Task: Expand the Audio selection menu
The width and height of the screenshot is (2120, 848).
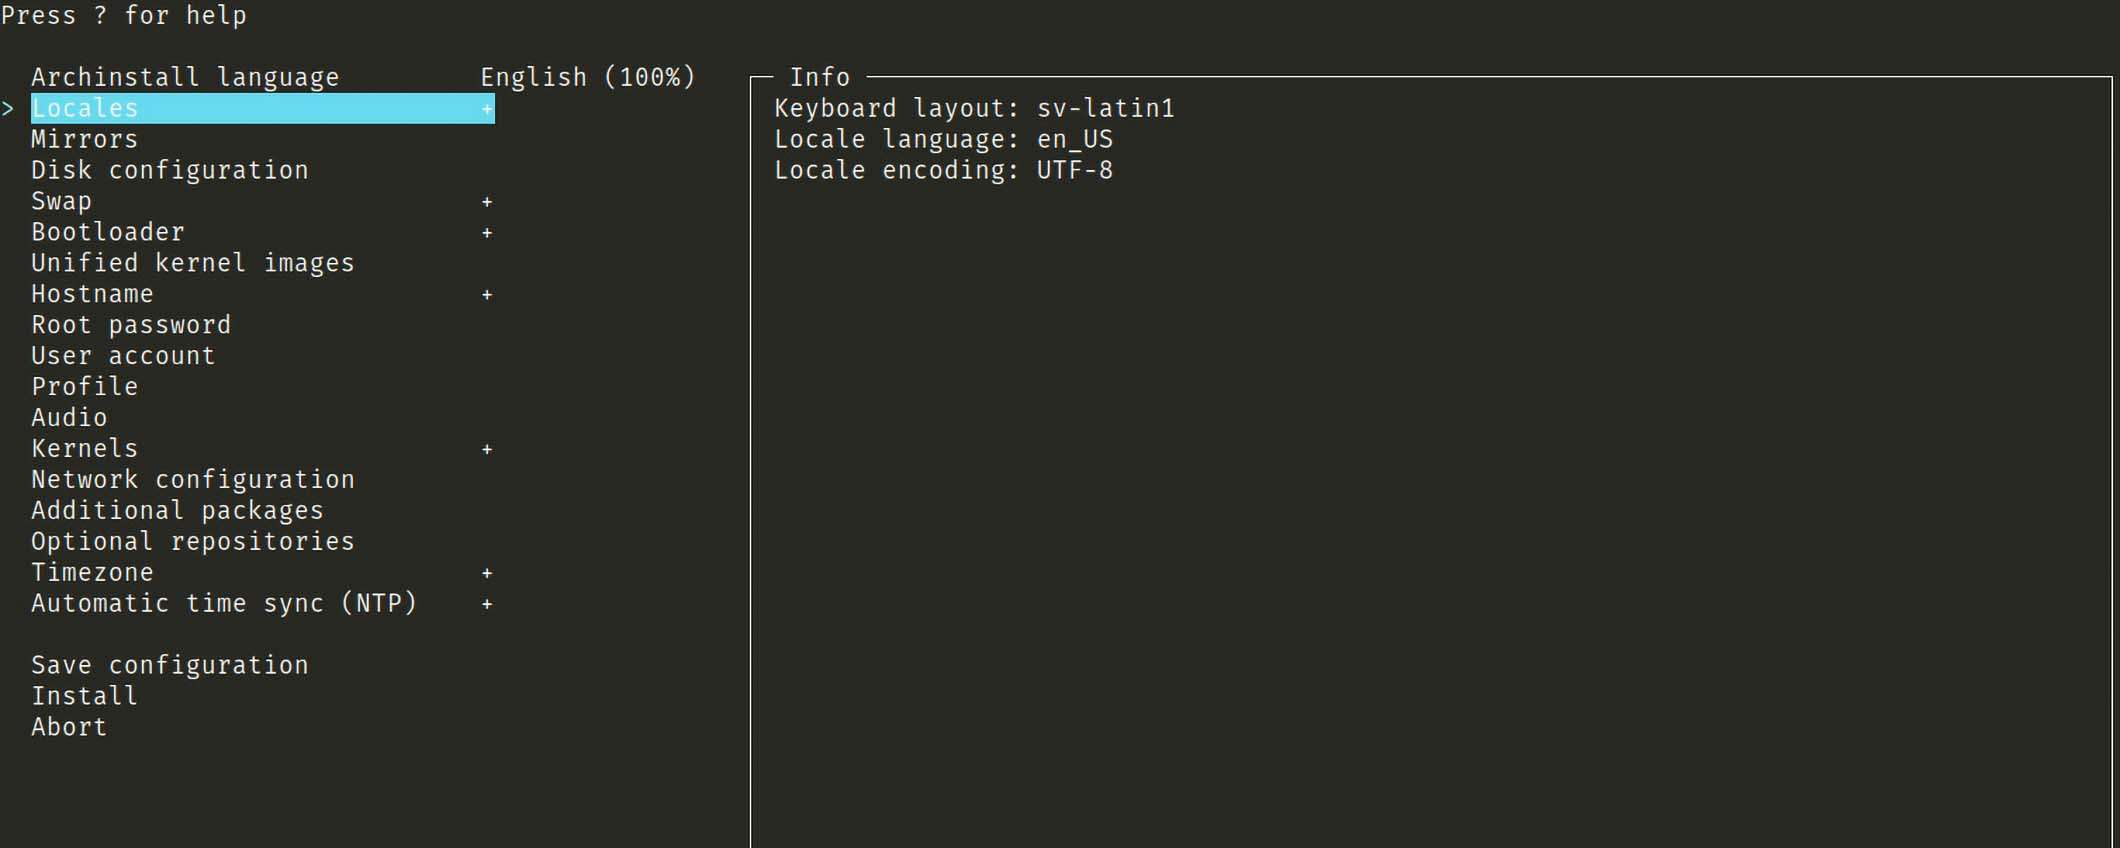Action: pos(69,417)
